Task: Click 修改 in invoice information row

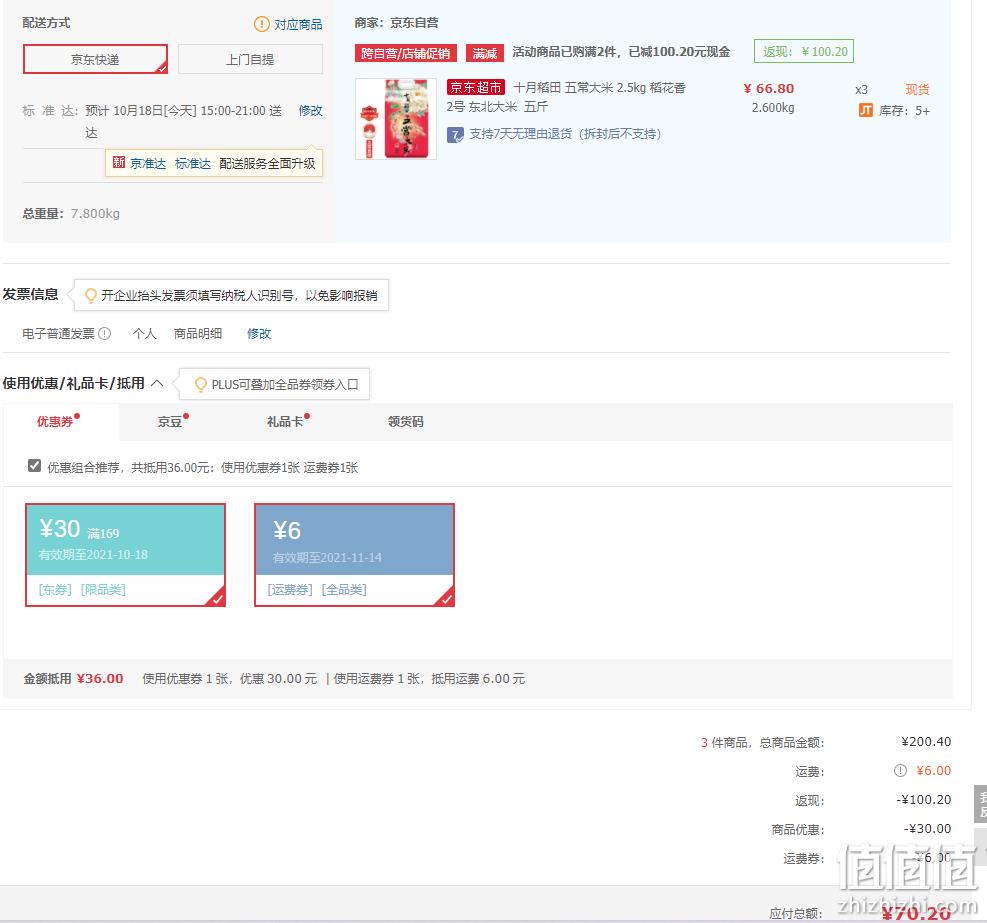Action: click(x=259, y=333)
